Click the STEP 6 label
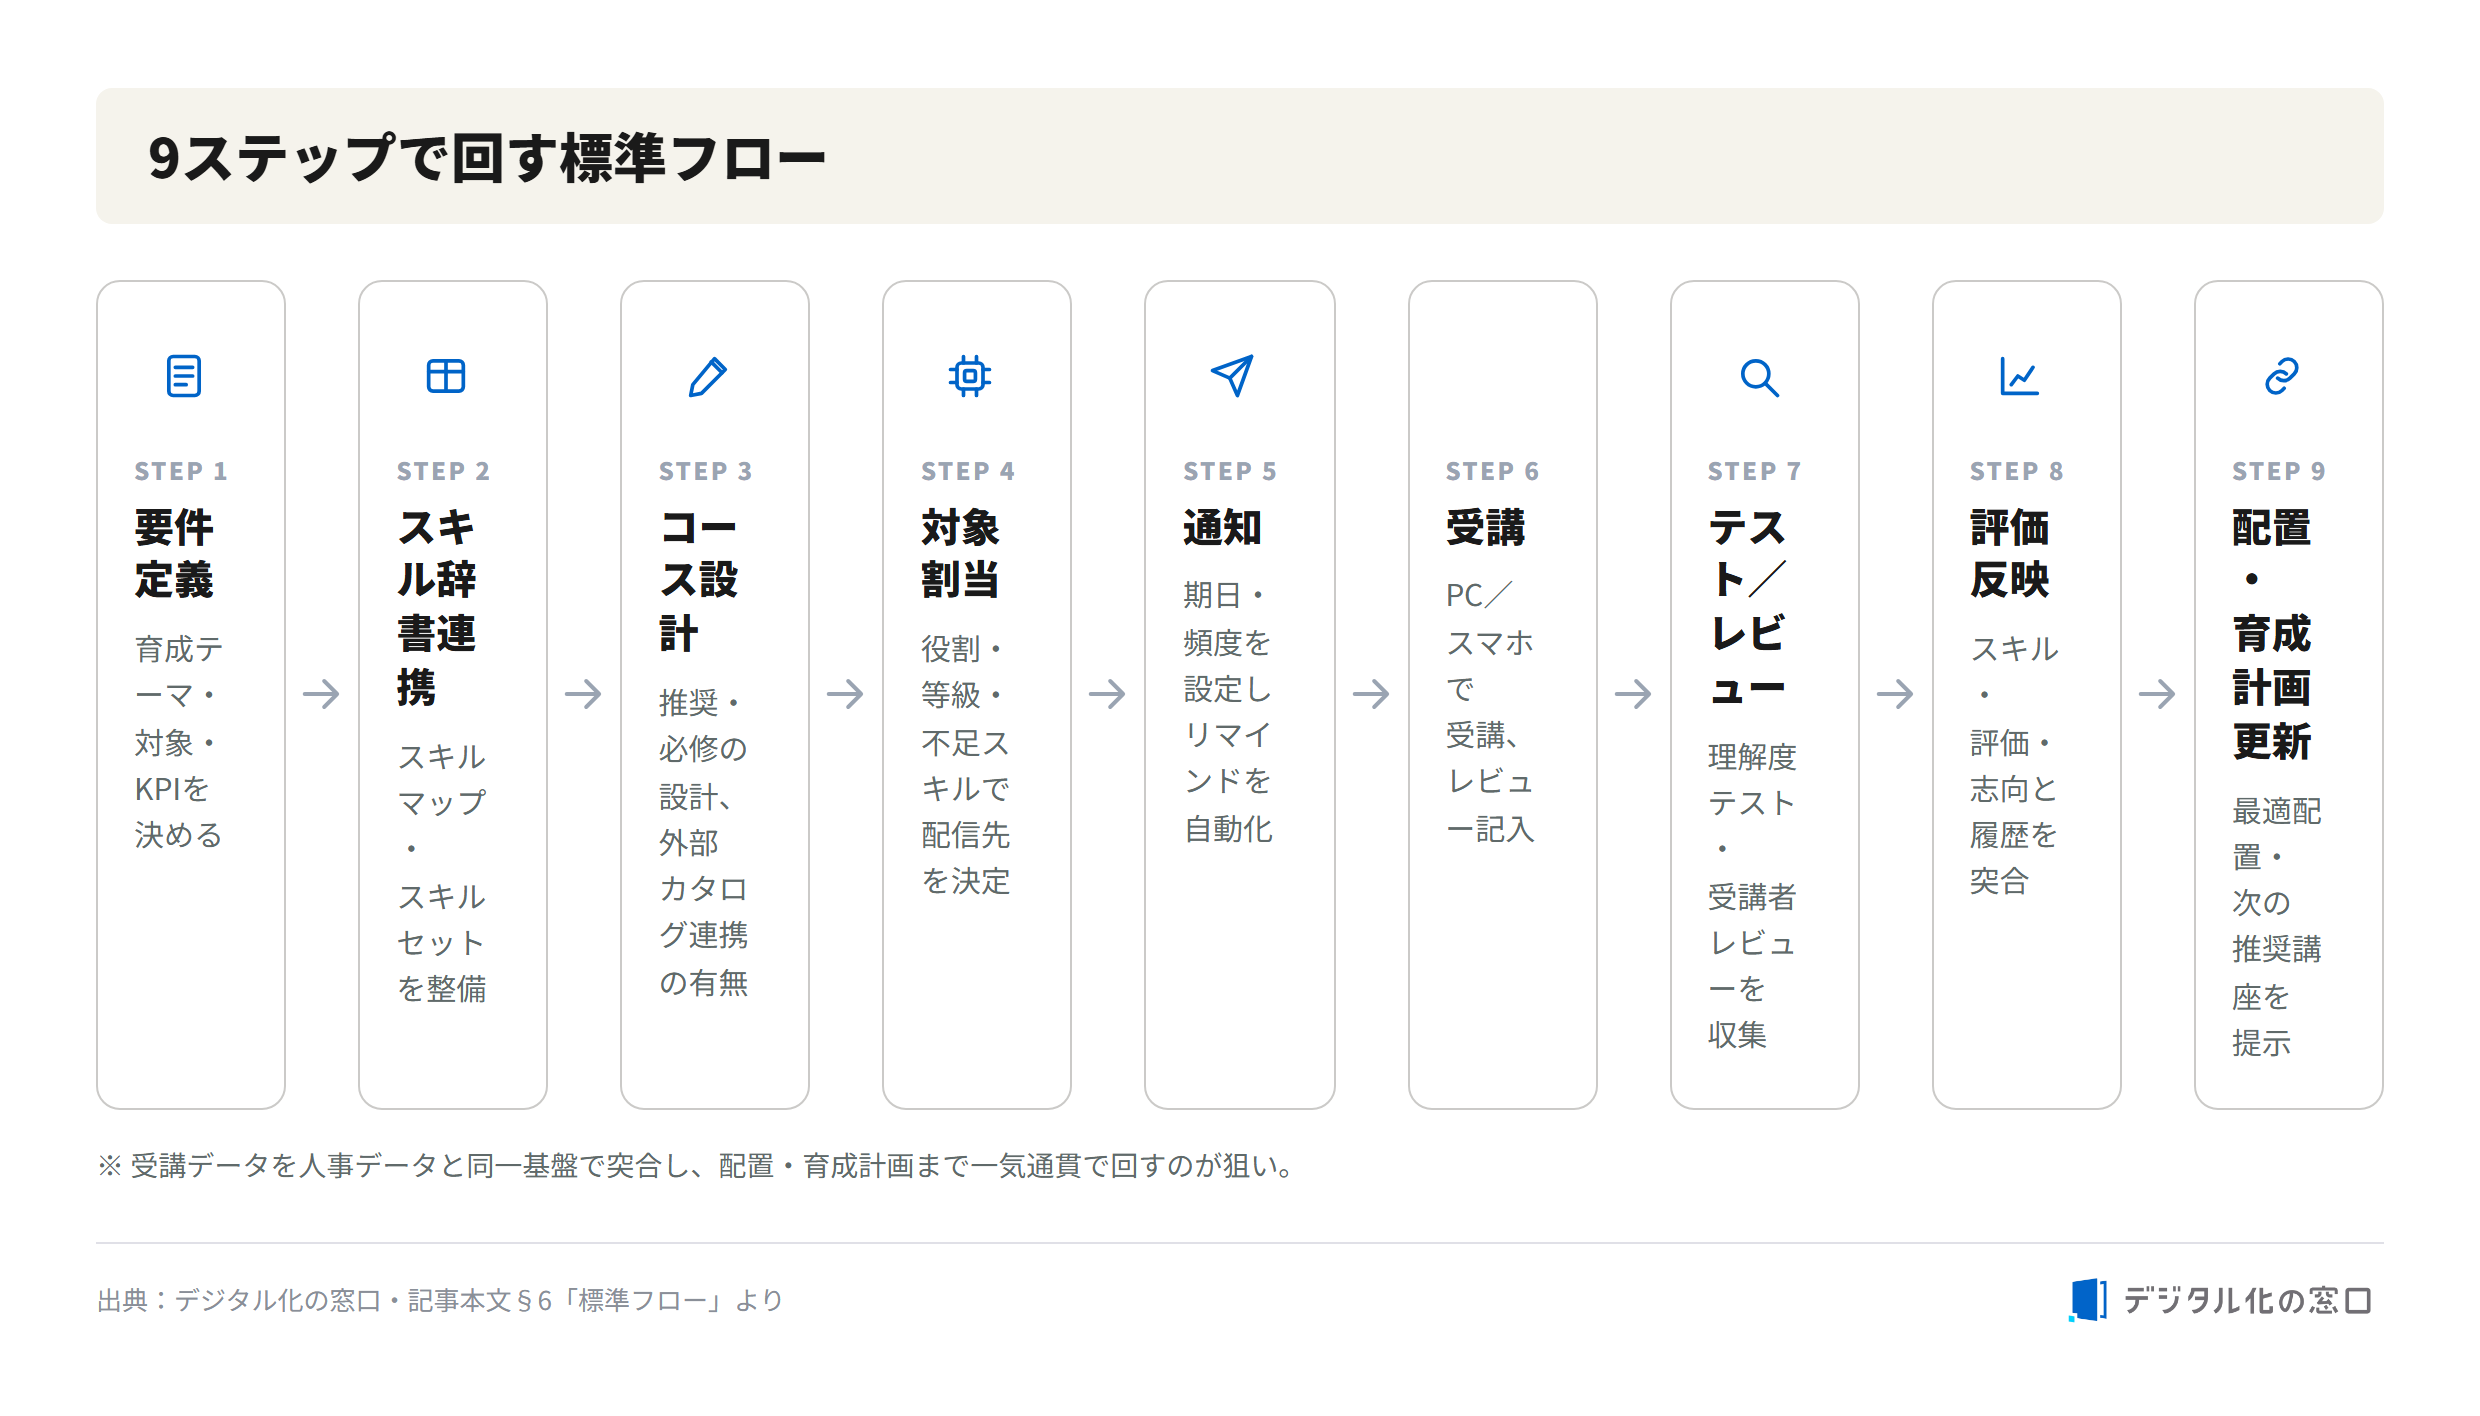This screenshot has height=1416, width=2480. click(x=1492, y=471)
